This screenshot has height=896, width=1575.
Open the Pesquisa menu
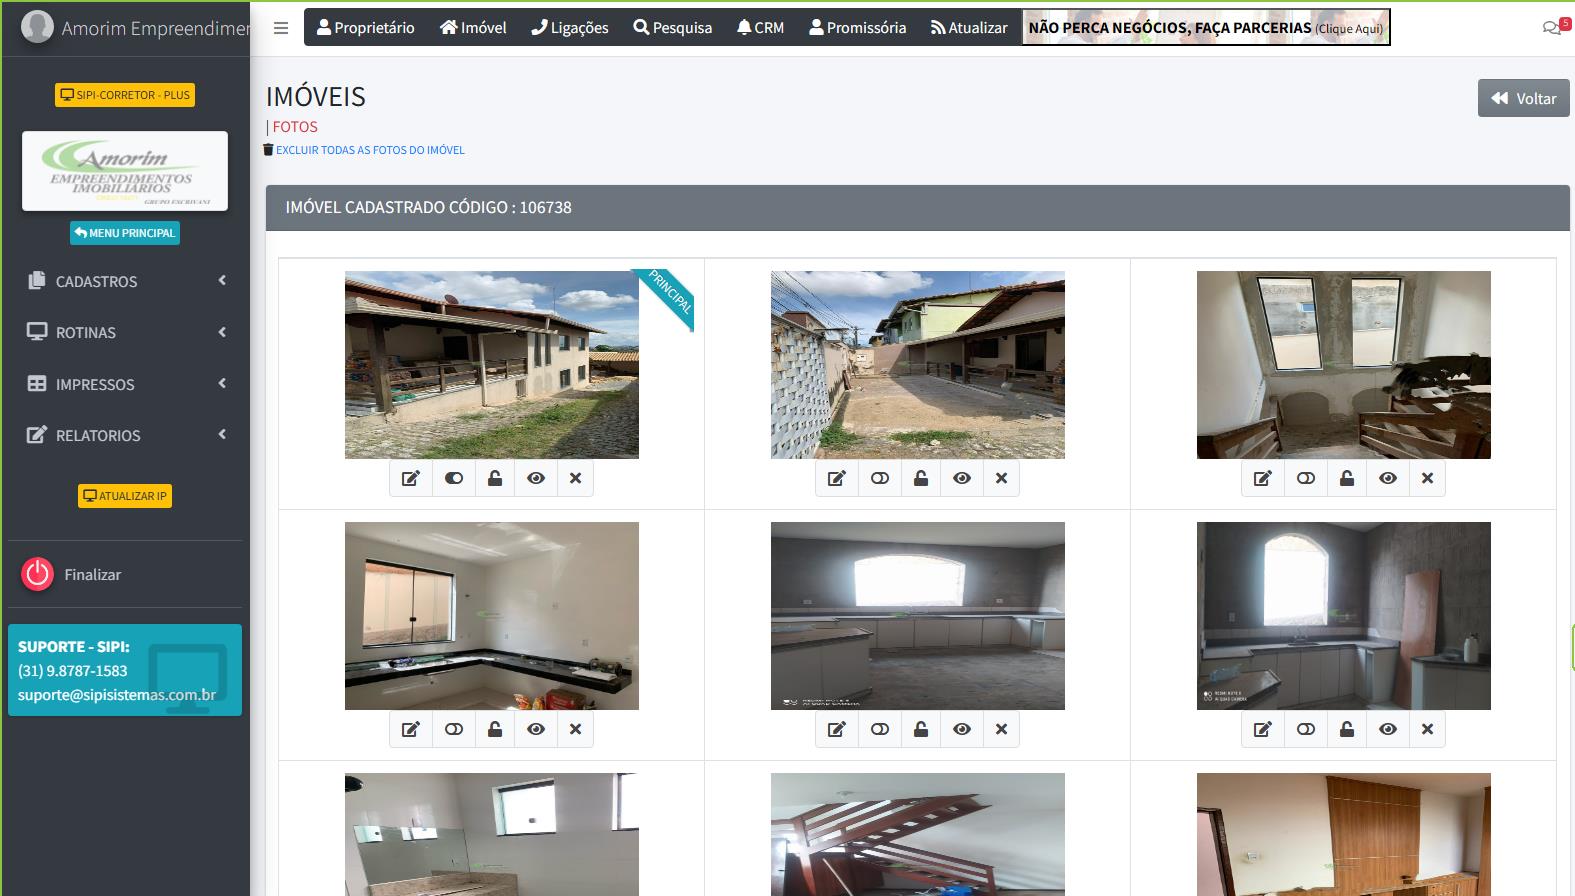click(x=673, y=28)
